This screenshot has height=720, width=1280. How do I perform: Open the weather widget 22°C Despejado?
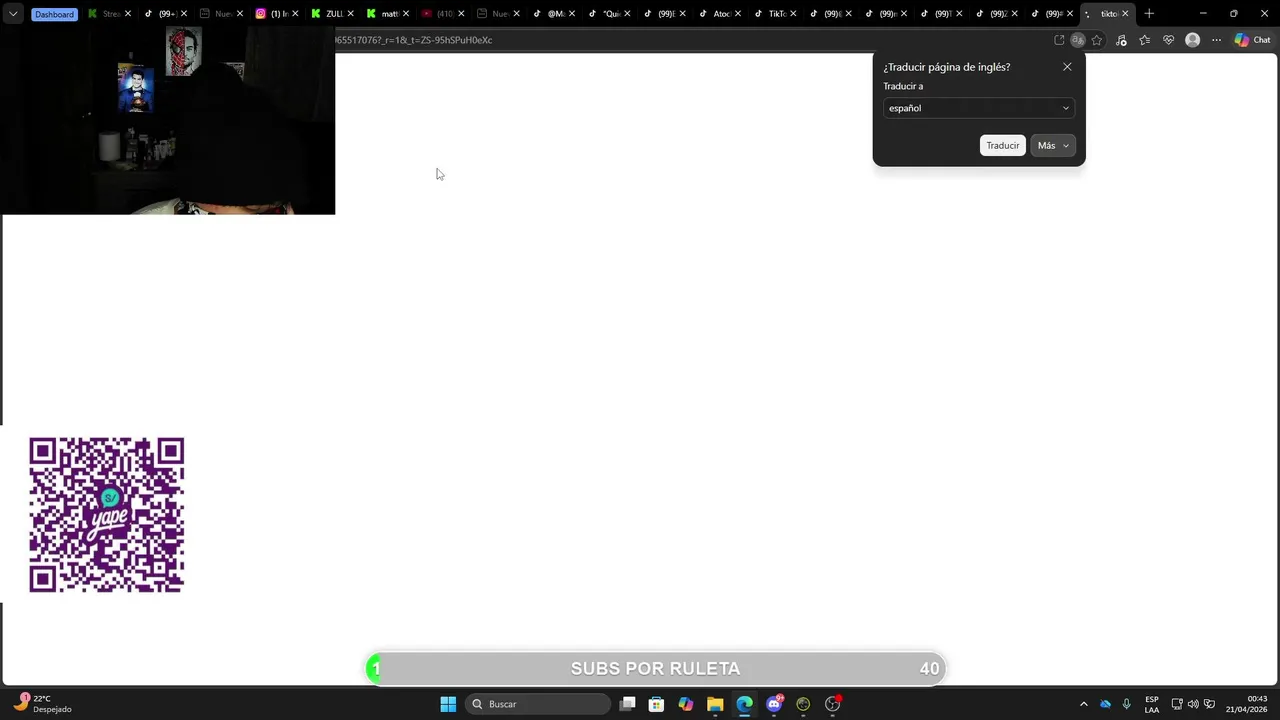click(x=42, y=704)
